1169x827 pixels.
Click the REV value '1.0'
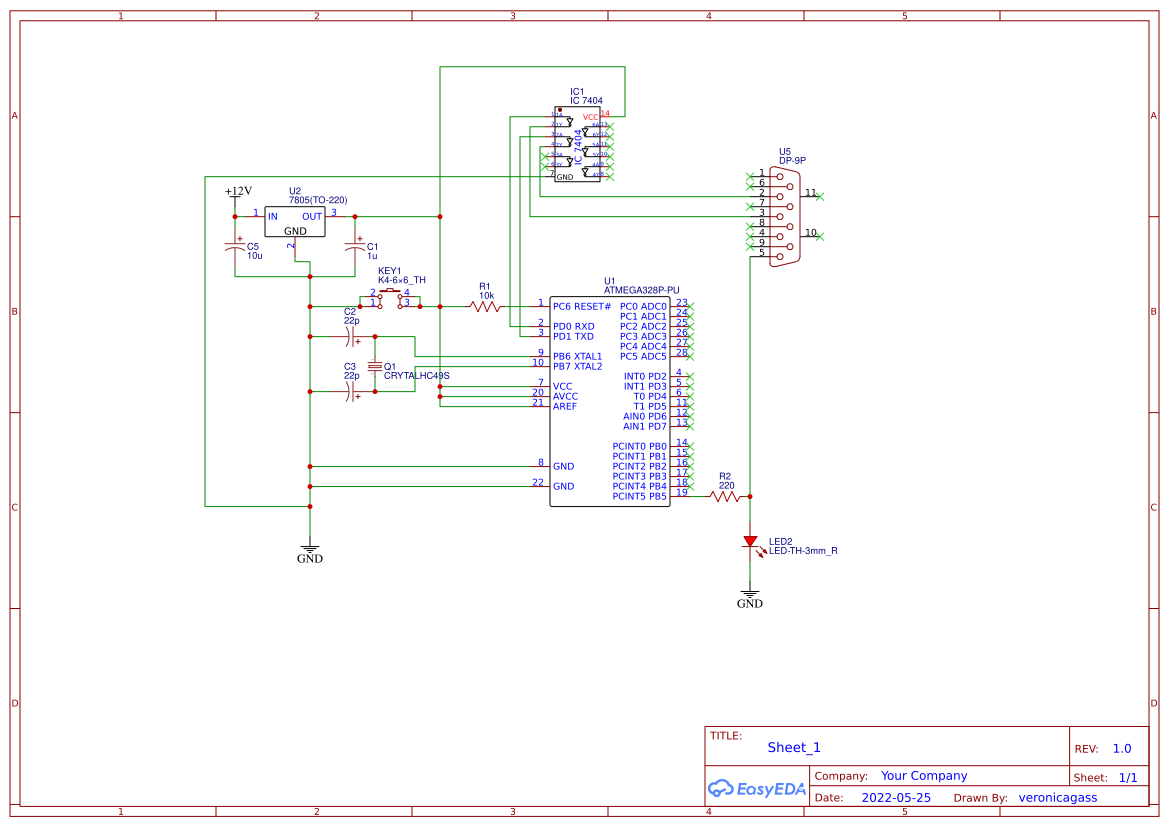(x=1122, y=749)
